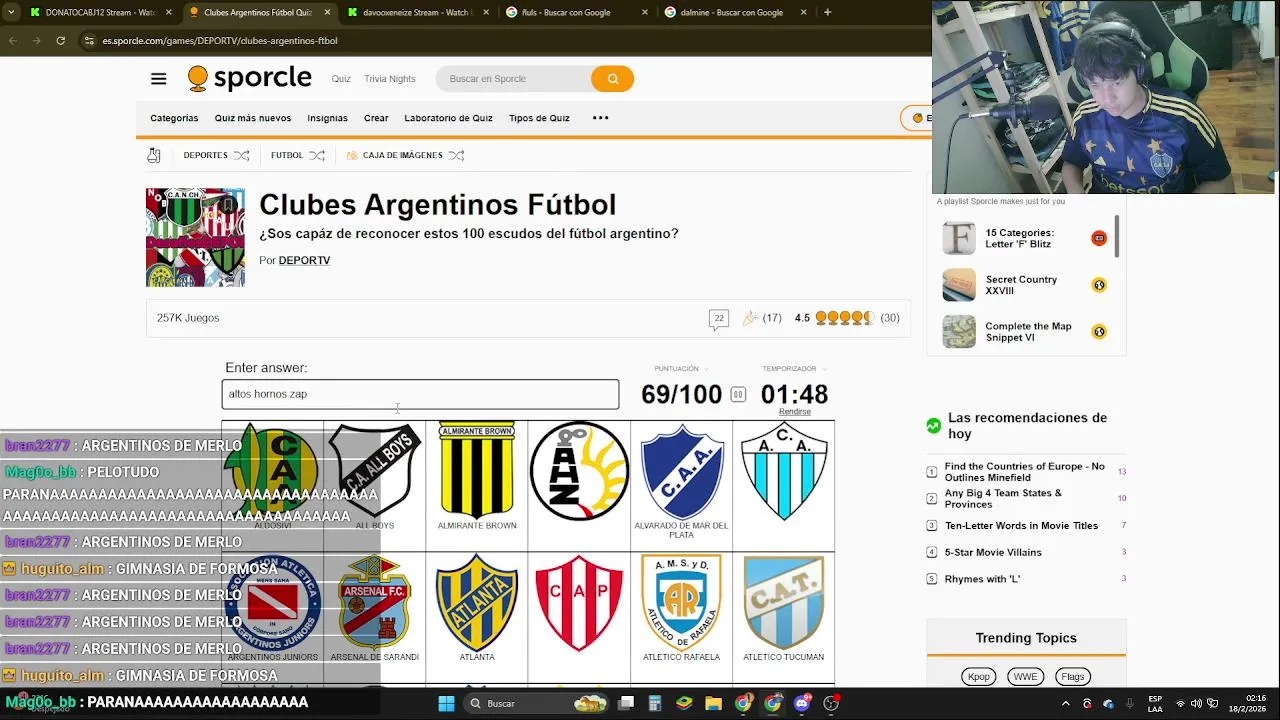Viewport: 1280px width, 720px height.
Task: Open File Explorer from the taskbar
Action: [713, 703]
